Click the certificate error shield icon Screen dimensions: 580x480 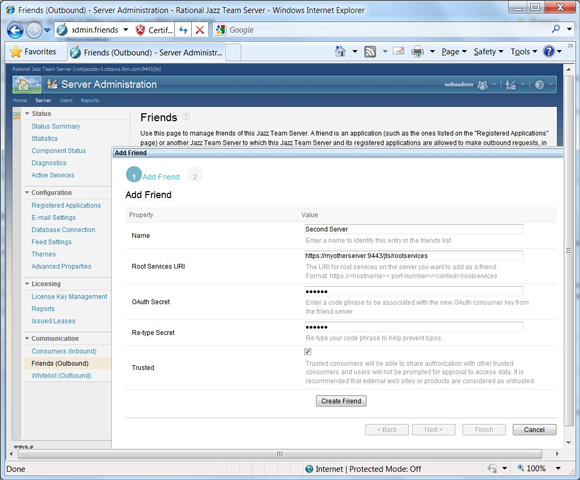[140, 30]
